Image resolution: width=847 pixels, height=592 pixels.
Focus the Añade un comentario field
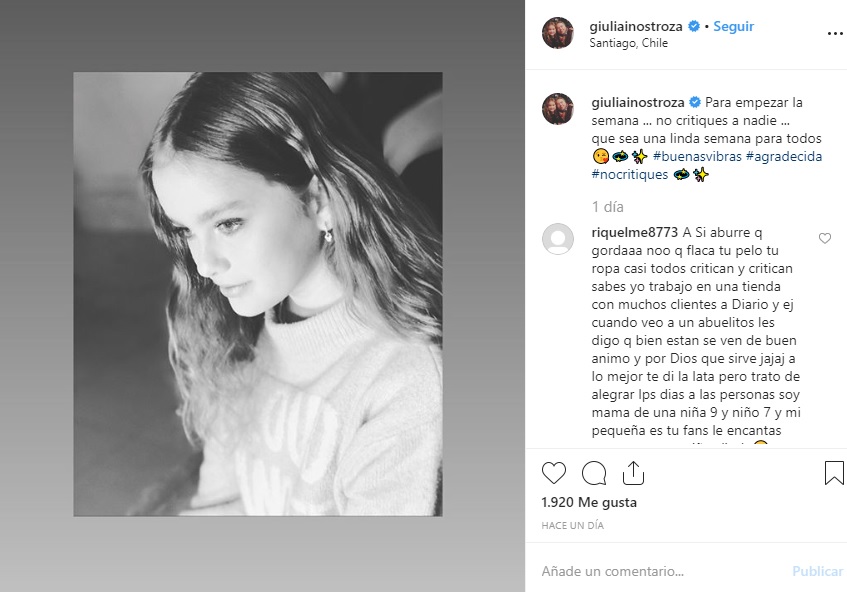pyautogui.click(x=650, y=572)
